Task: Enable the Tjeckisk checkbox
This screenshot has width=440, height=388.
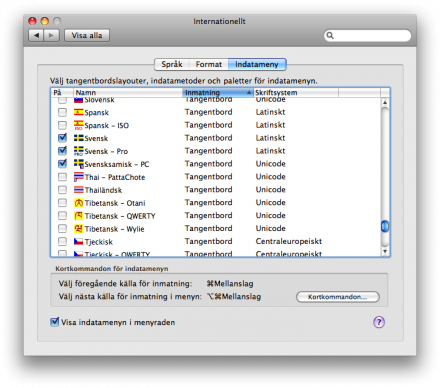Action: (62, 242)
